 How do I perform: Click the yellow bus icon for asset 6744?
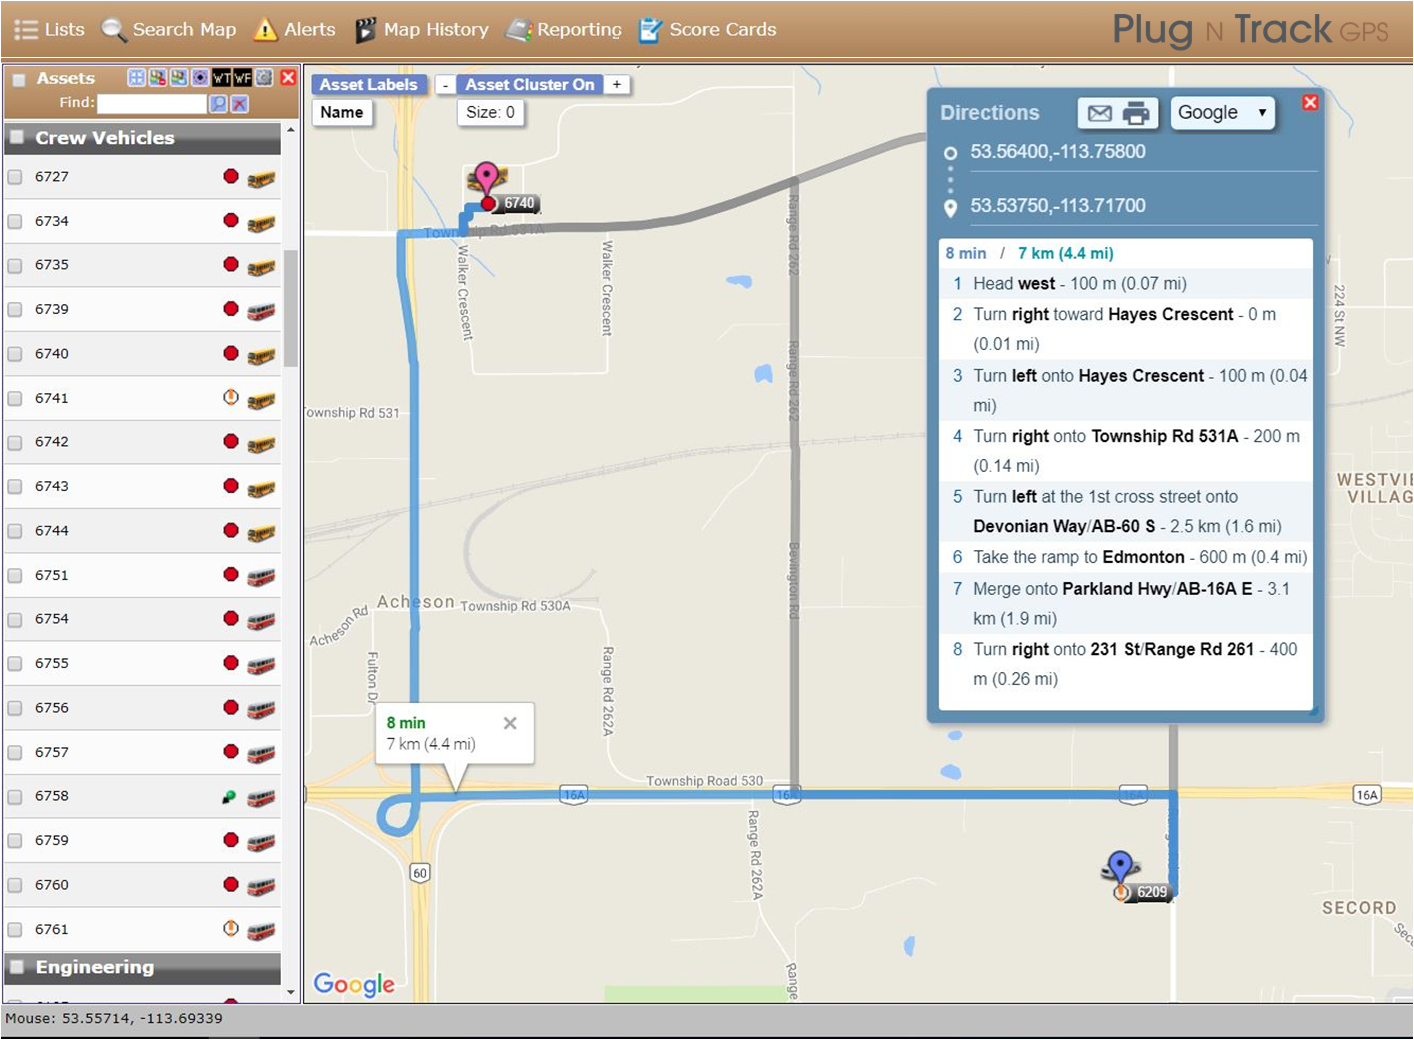pos(261,532)
